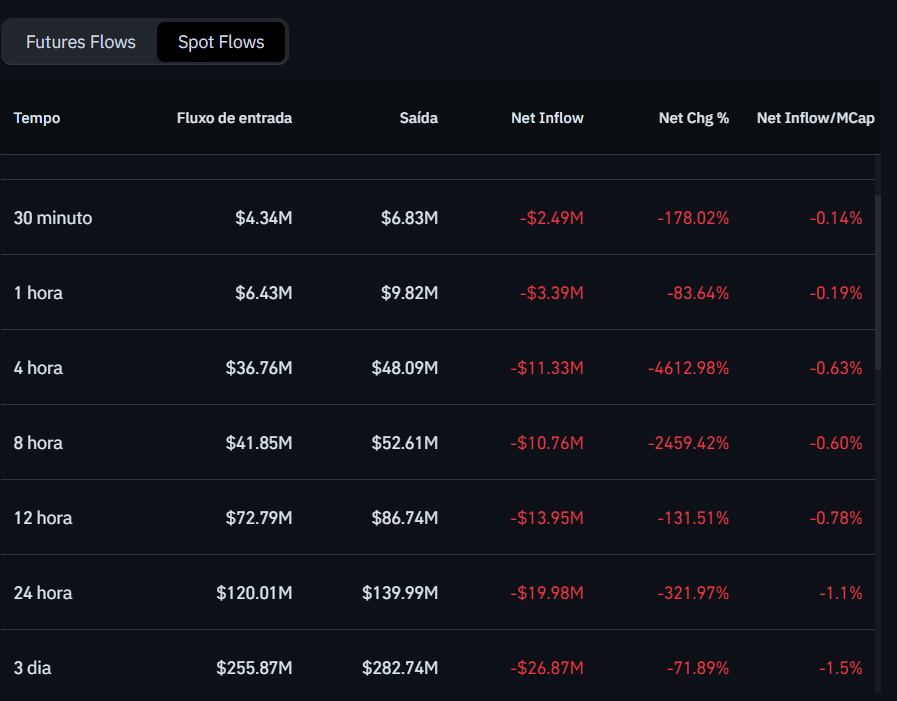The width and height of the screenshot is (897, 701).
Task: Select the Spot Flows tab
Action: 221,42
